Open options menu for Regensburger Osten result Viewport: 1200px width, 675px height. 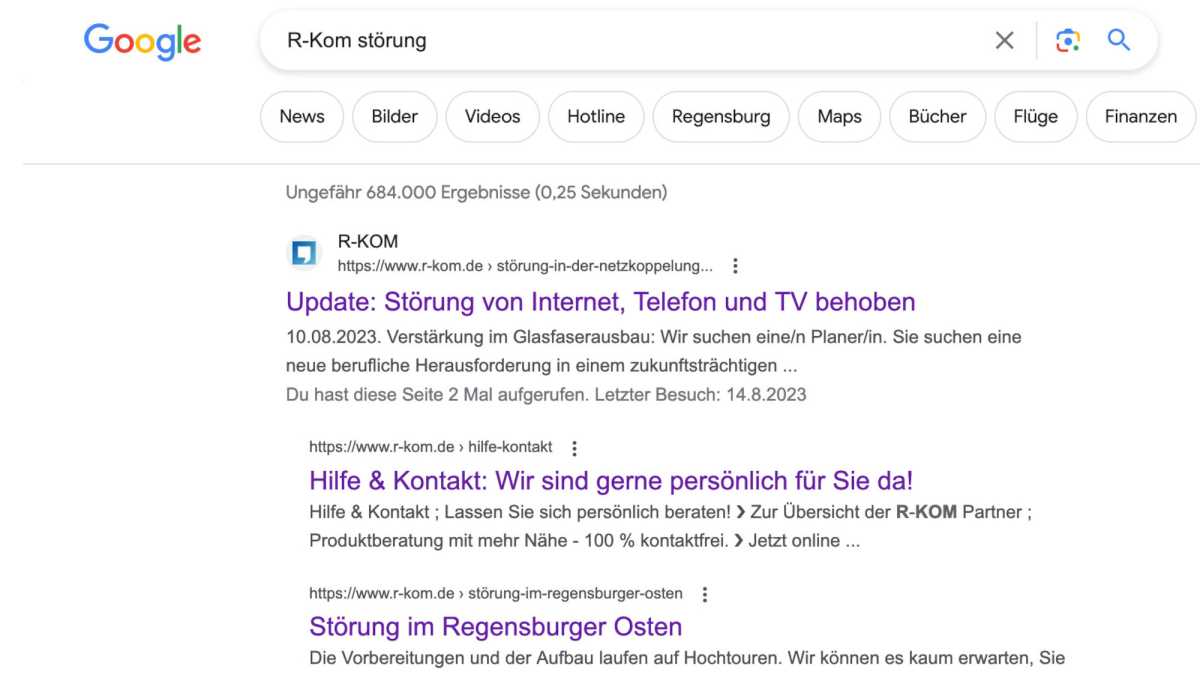[704, 594]
